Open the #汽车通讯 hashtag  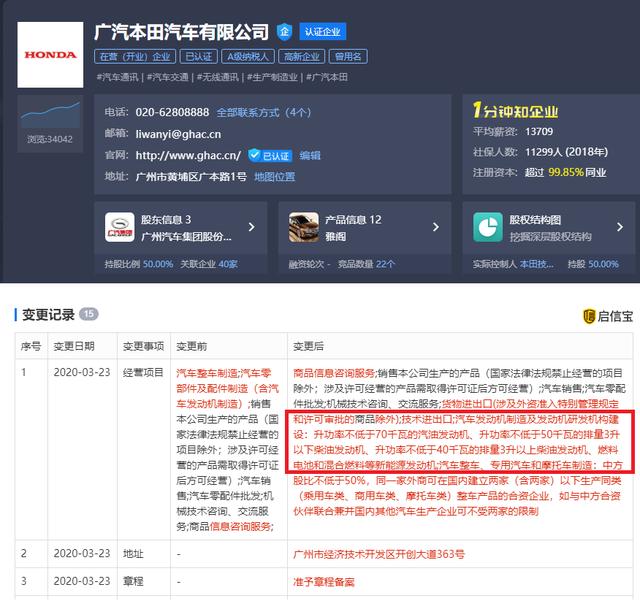[117, 77]
